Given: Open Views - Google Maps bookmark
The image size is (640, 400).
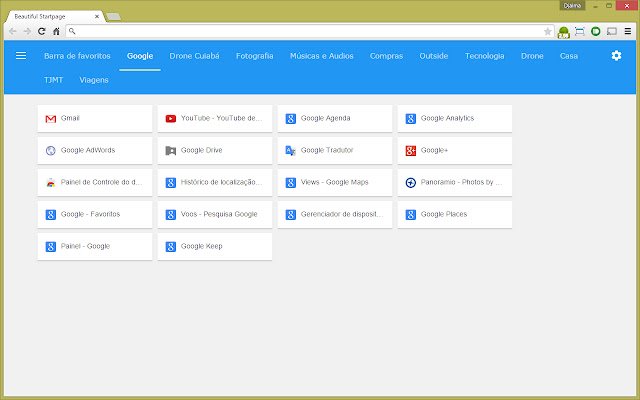Looking at the screenshot, I should pos(335,182).
